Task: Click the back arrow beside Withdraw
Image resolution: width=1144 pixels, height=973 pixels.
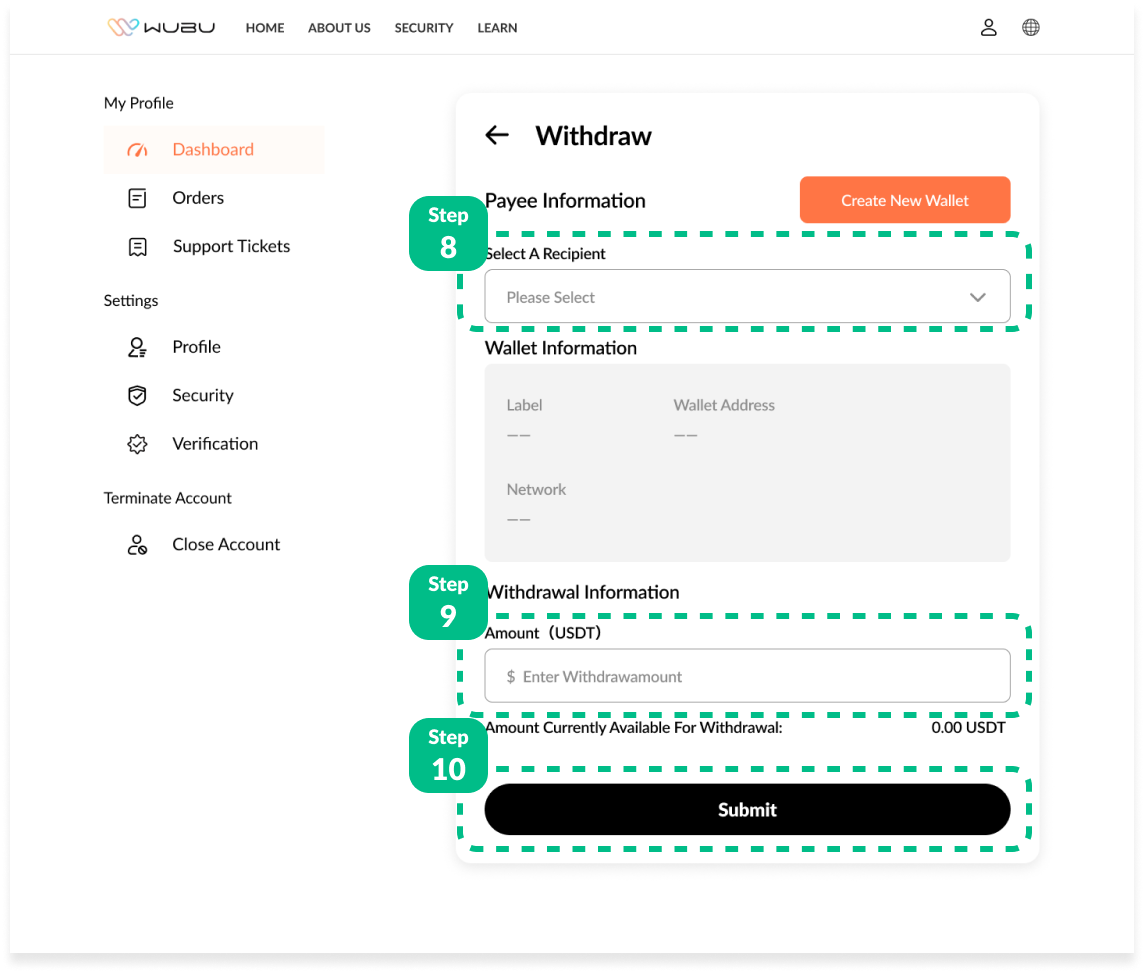Action: (x=497, y=135)
